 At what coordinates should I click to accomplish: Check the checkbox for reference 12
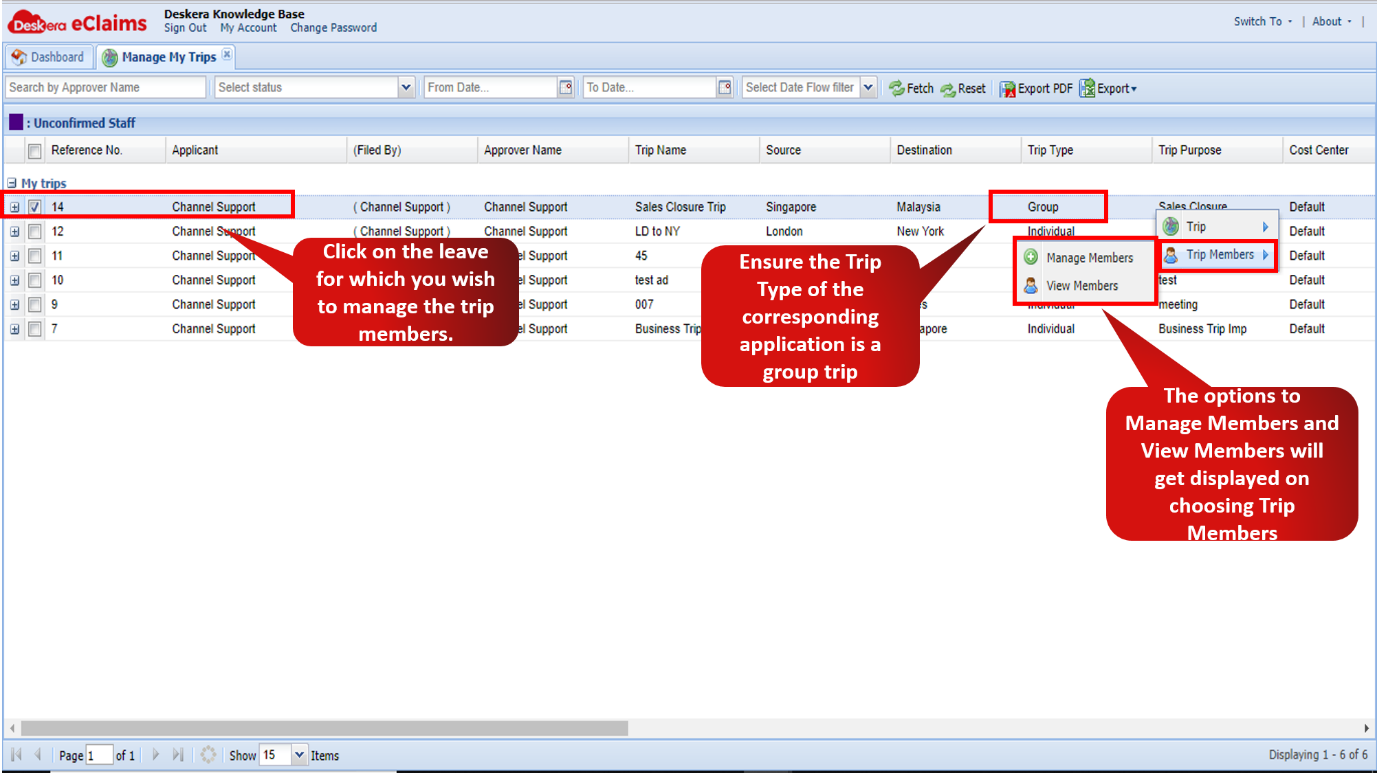35,231
